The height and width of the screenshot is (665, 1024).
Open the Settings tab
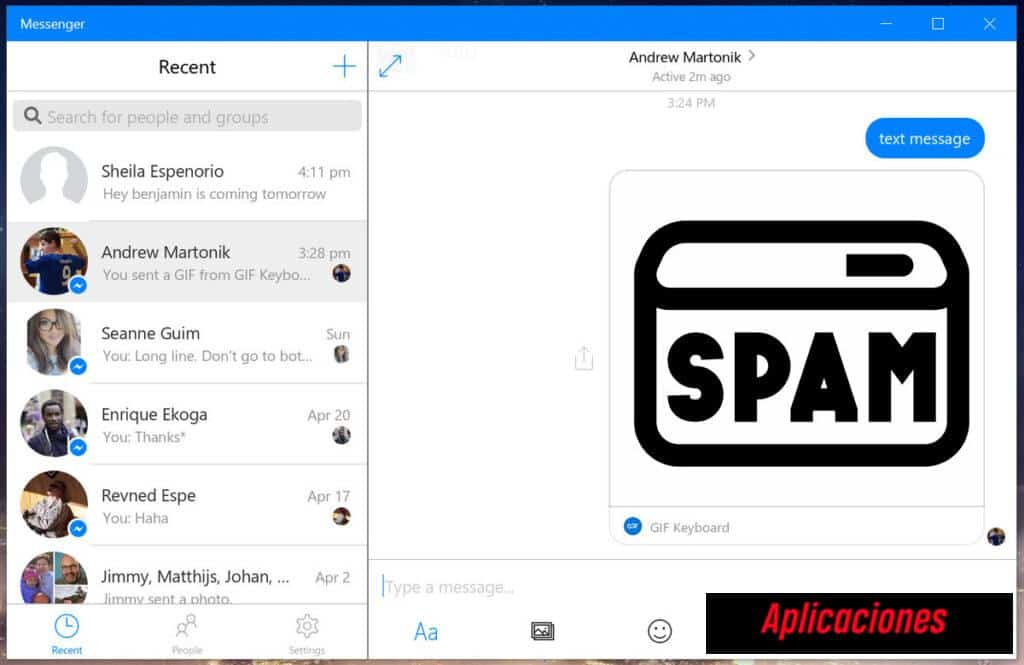tap(306, 634)
